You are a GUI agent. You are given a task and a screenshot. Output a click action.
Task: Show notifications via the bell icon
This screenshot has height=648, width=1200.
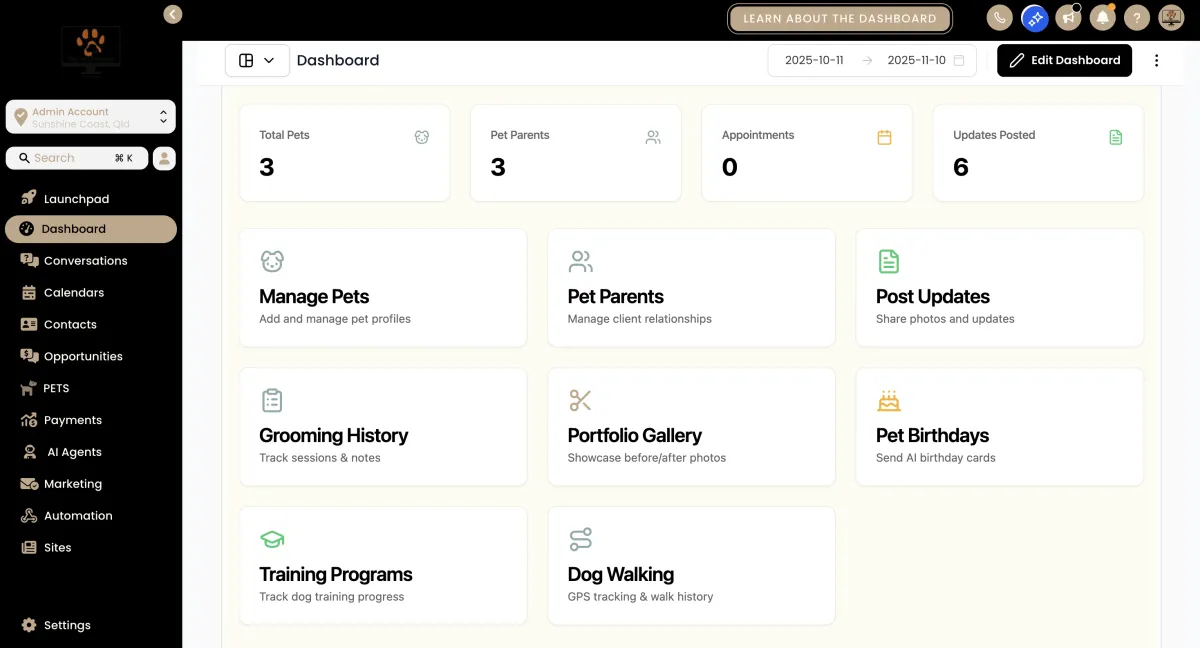tap(1103, 18)
